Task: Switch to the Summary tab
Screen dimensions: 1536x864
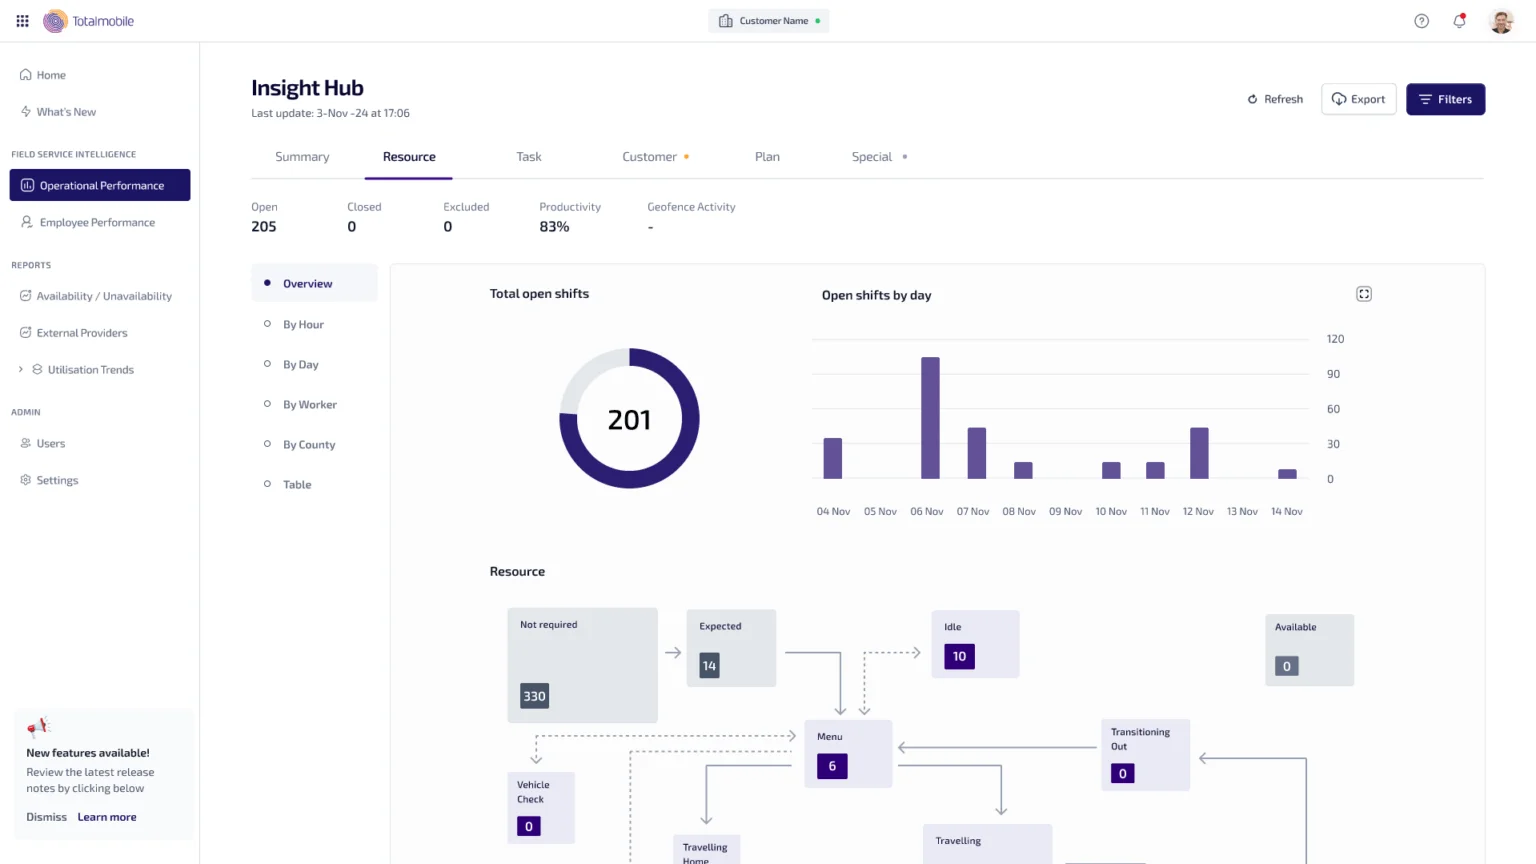Action: point(302,157)
